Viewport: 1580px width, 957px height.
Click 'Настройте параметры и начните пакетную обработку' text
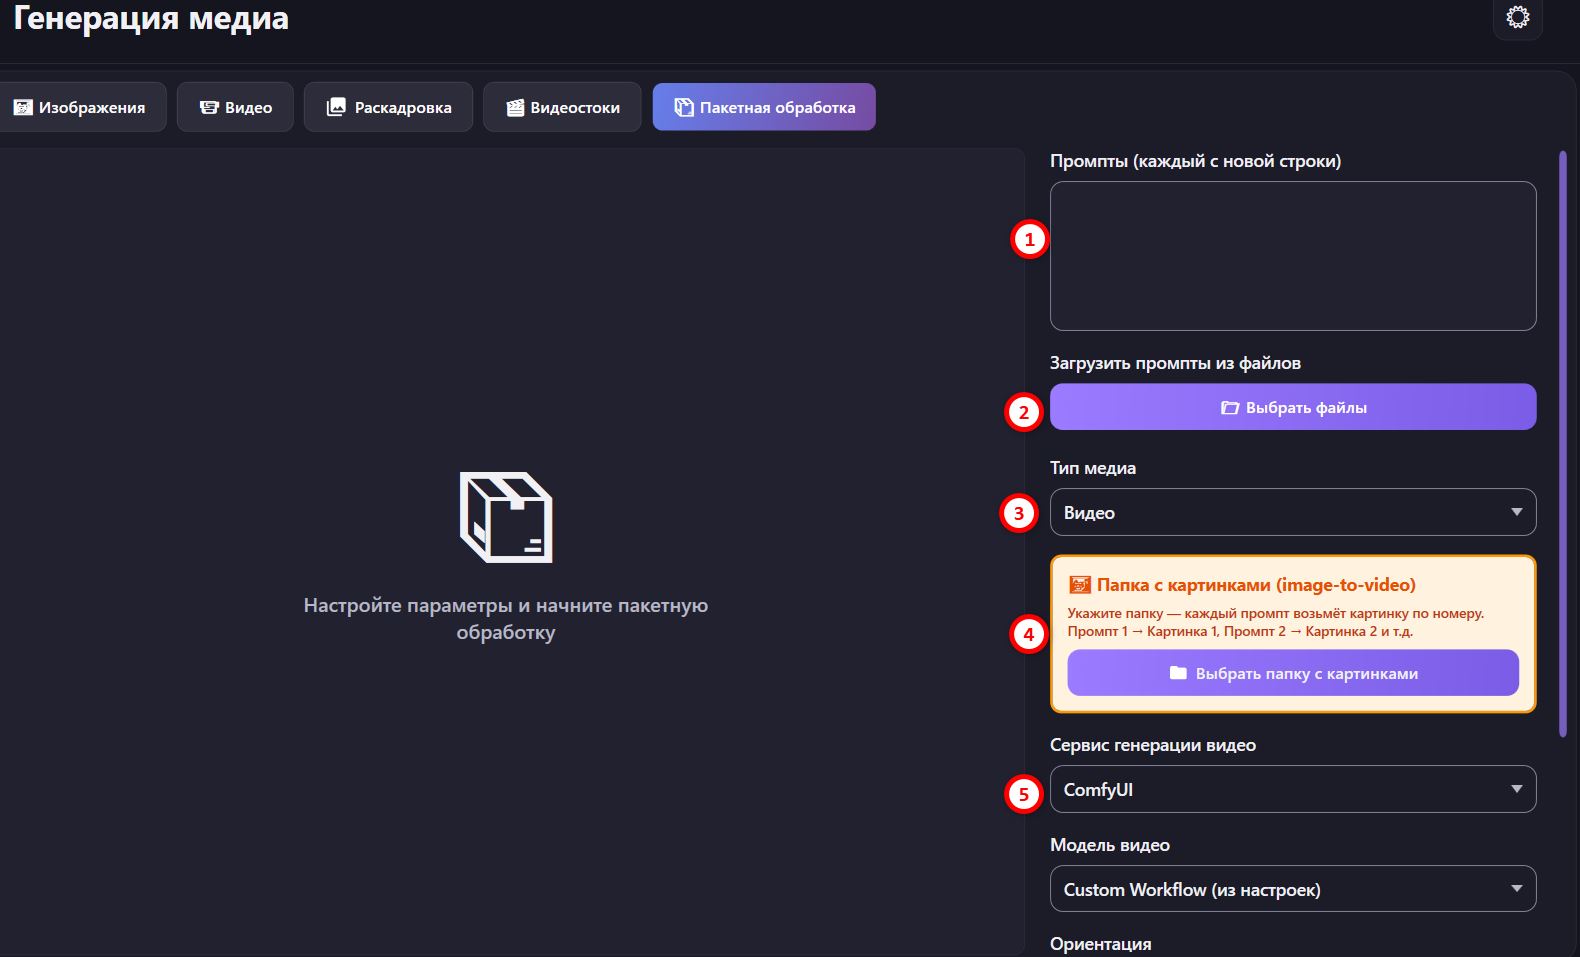click(x=506, y=619)
